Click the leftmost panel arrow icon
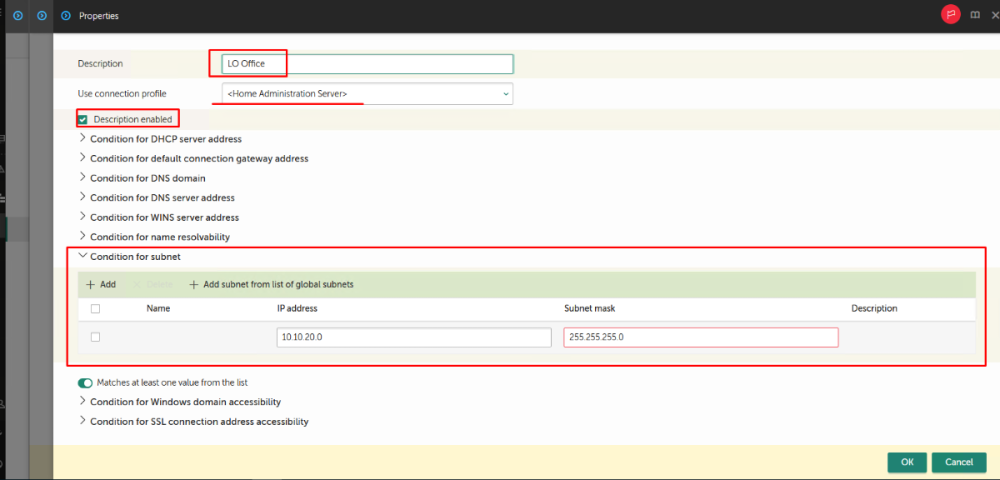This screenshot has height=480, width=1000. [x=17, y=16]
